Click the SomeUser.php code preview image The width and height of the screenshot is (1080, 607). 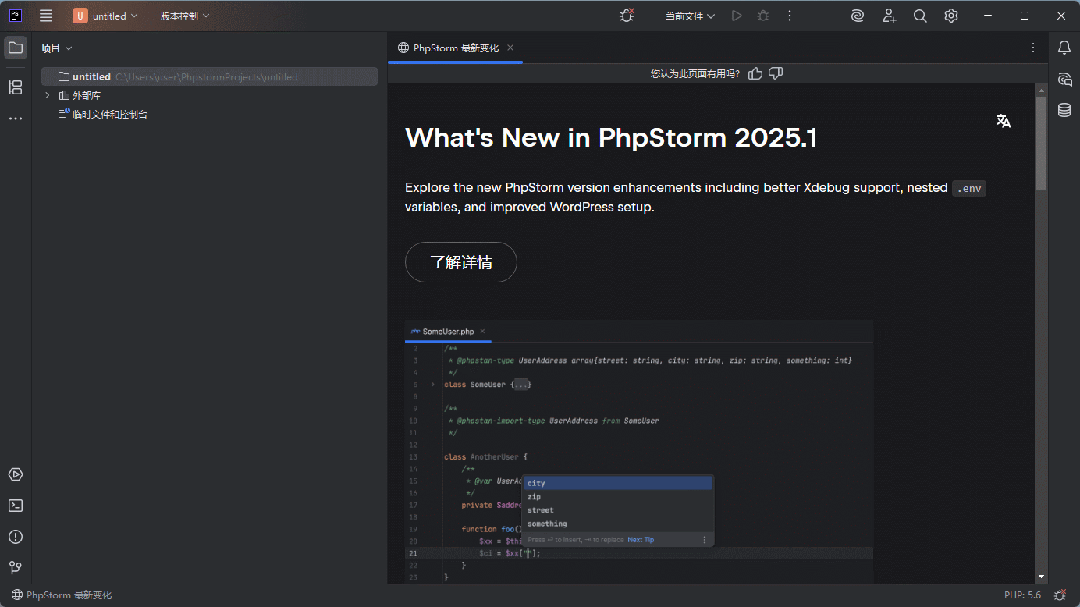tap(638, 451)
